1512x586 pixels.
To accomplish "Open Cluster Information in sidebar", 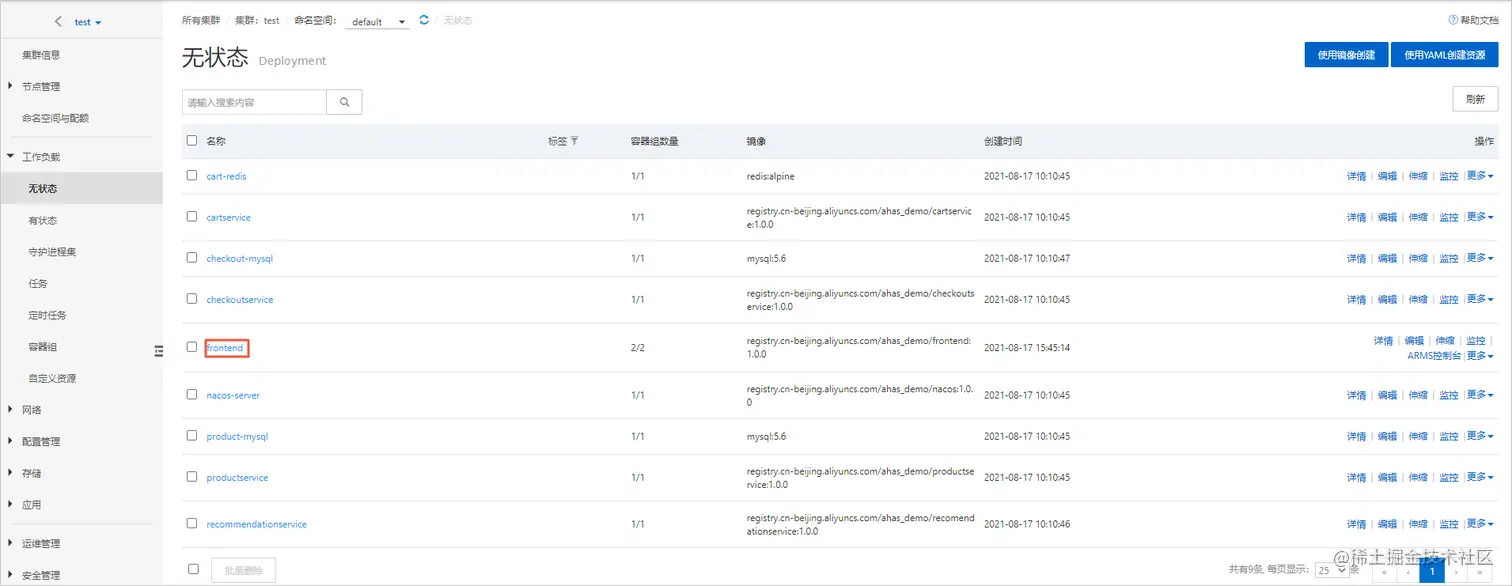I will click(41, 55).
